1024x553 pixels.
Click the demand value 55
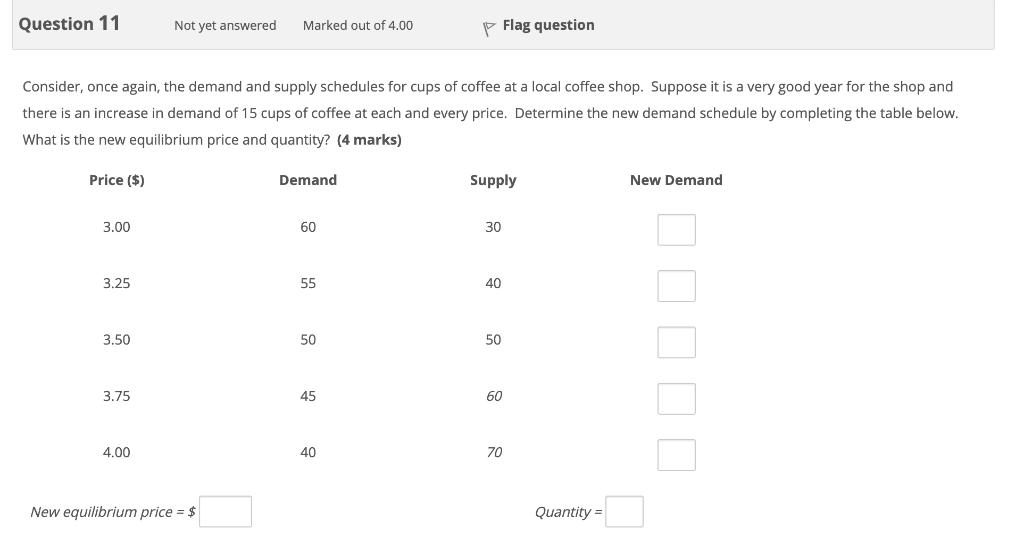[x=308, y=283]
